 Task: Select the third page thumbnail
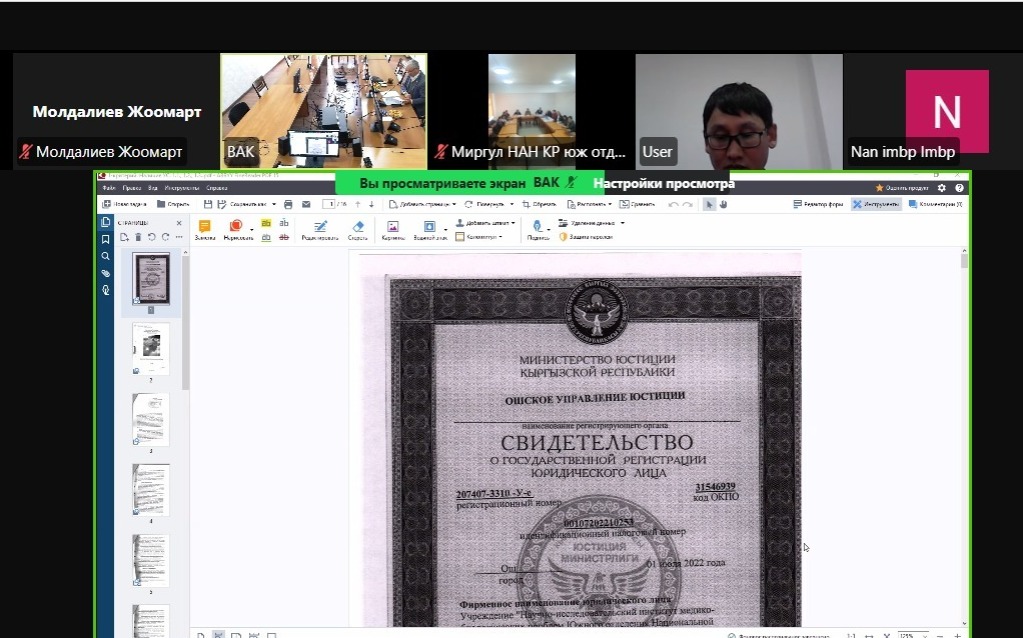tap(151, 419)
